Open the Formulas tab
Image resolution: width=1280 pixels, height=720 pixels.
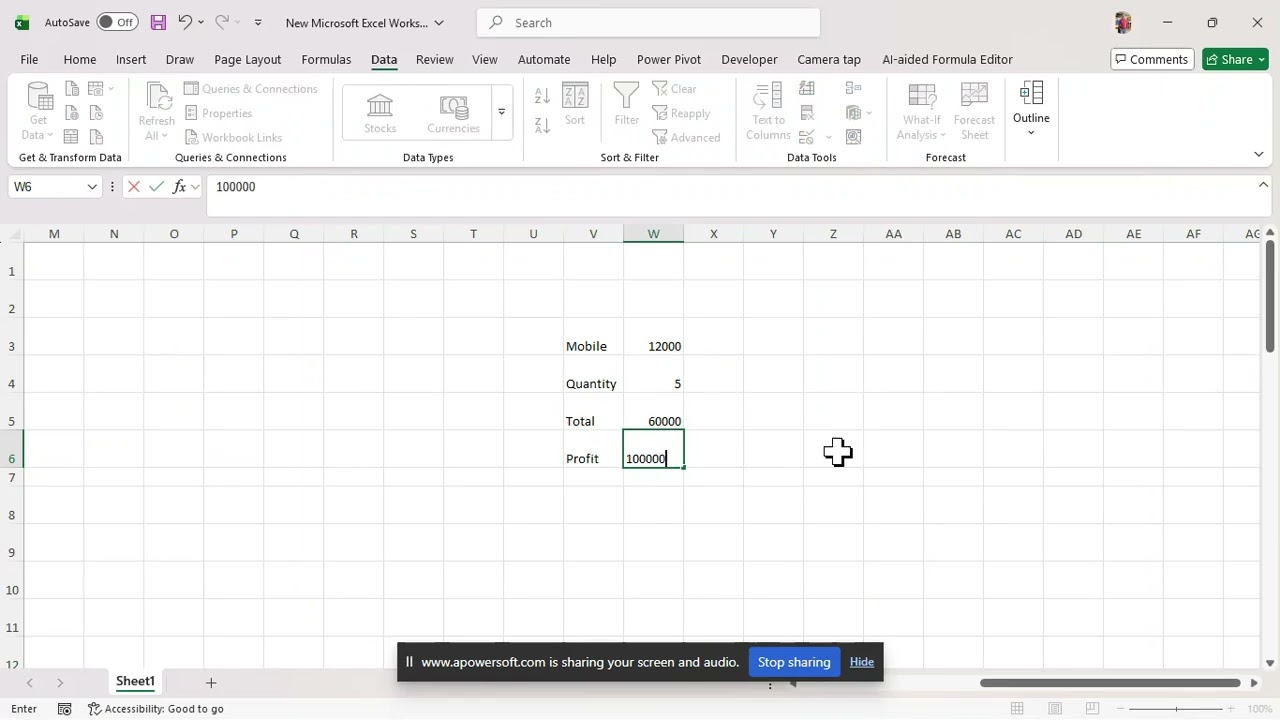click(326, 59)
